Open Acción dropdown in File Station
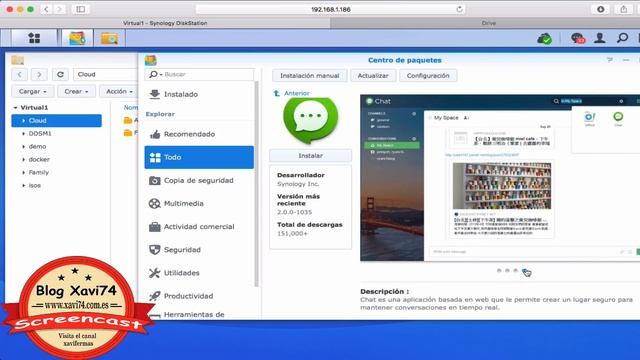 (x=118, y=91)
